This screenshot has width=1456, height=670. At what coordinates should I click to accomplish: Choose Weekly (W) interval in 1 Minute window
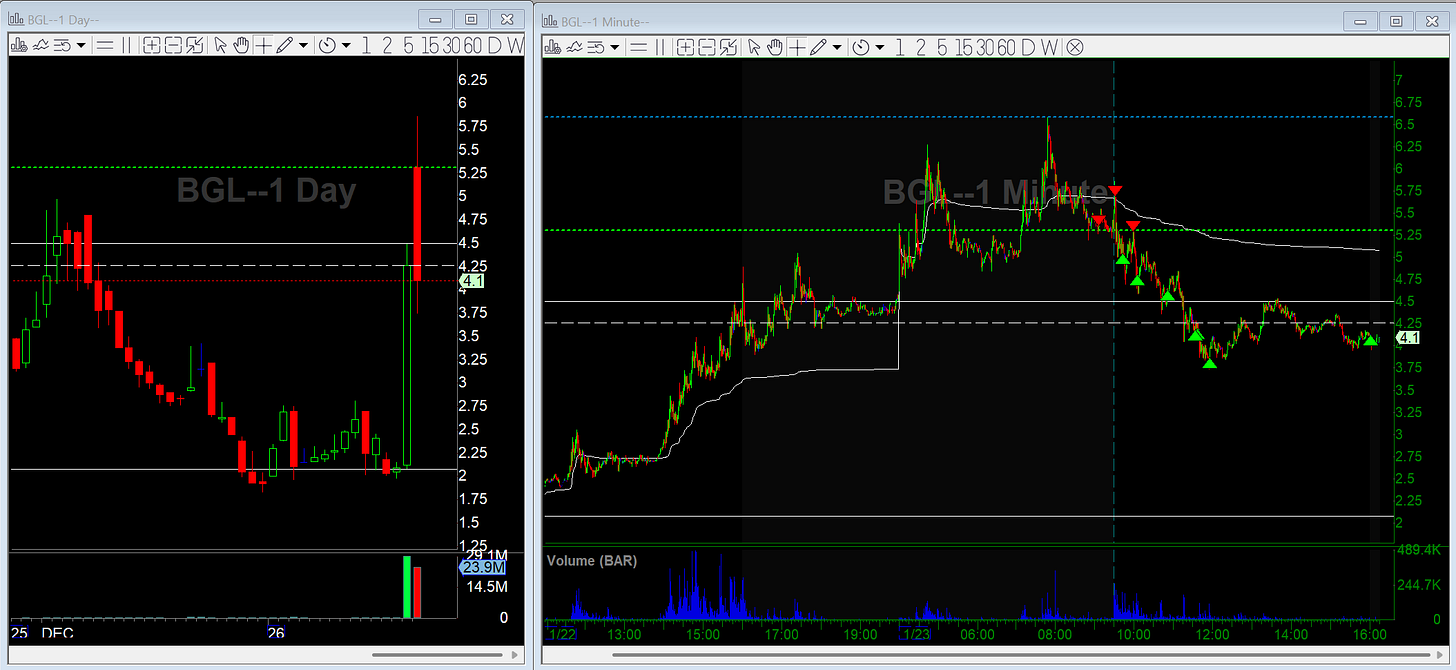[1050, 46]
